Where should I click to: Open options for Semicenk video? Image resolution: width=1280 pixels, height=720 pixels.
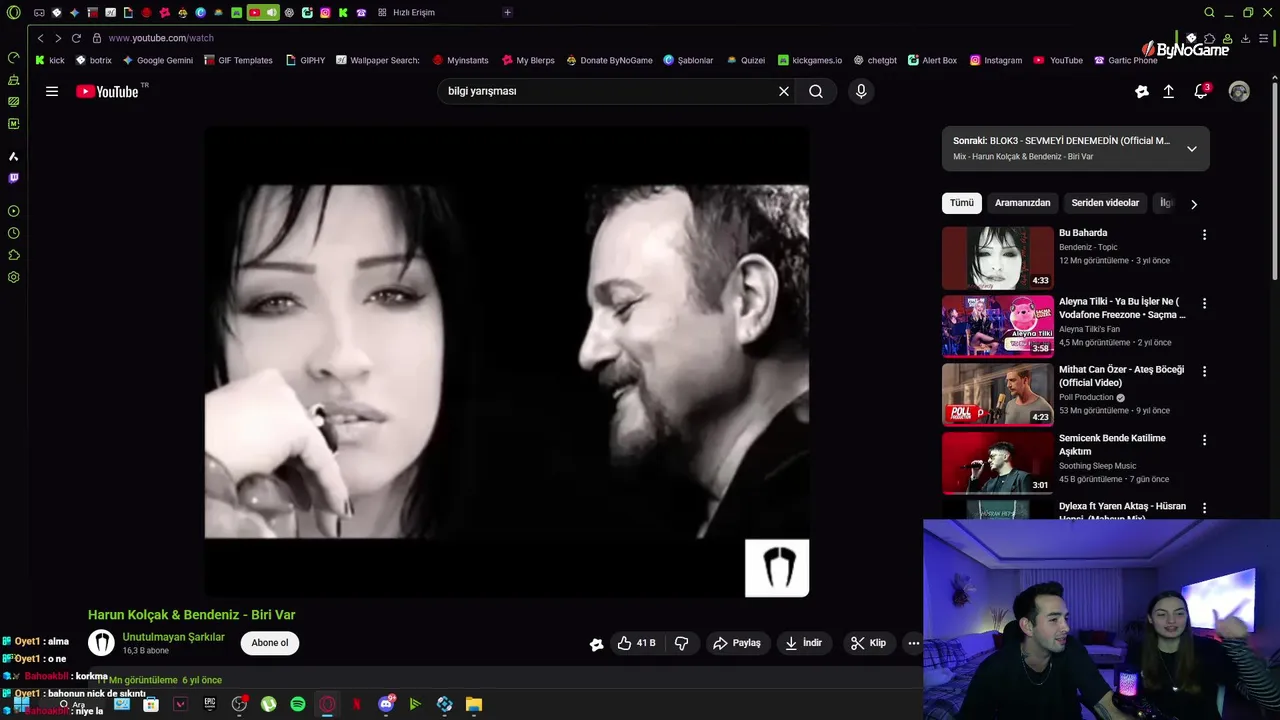pos(1204,440)
